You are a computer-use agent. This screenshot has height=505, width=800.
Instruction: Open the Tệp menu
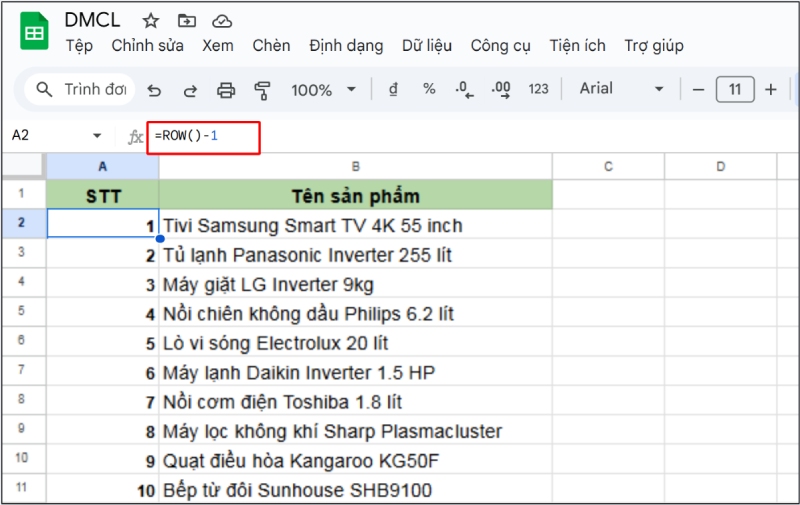click(x=79, y=46)
